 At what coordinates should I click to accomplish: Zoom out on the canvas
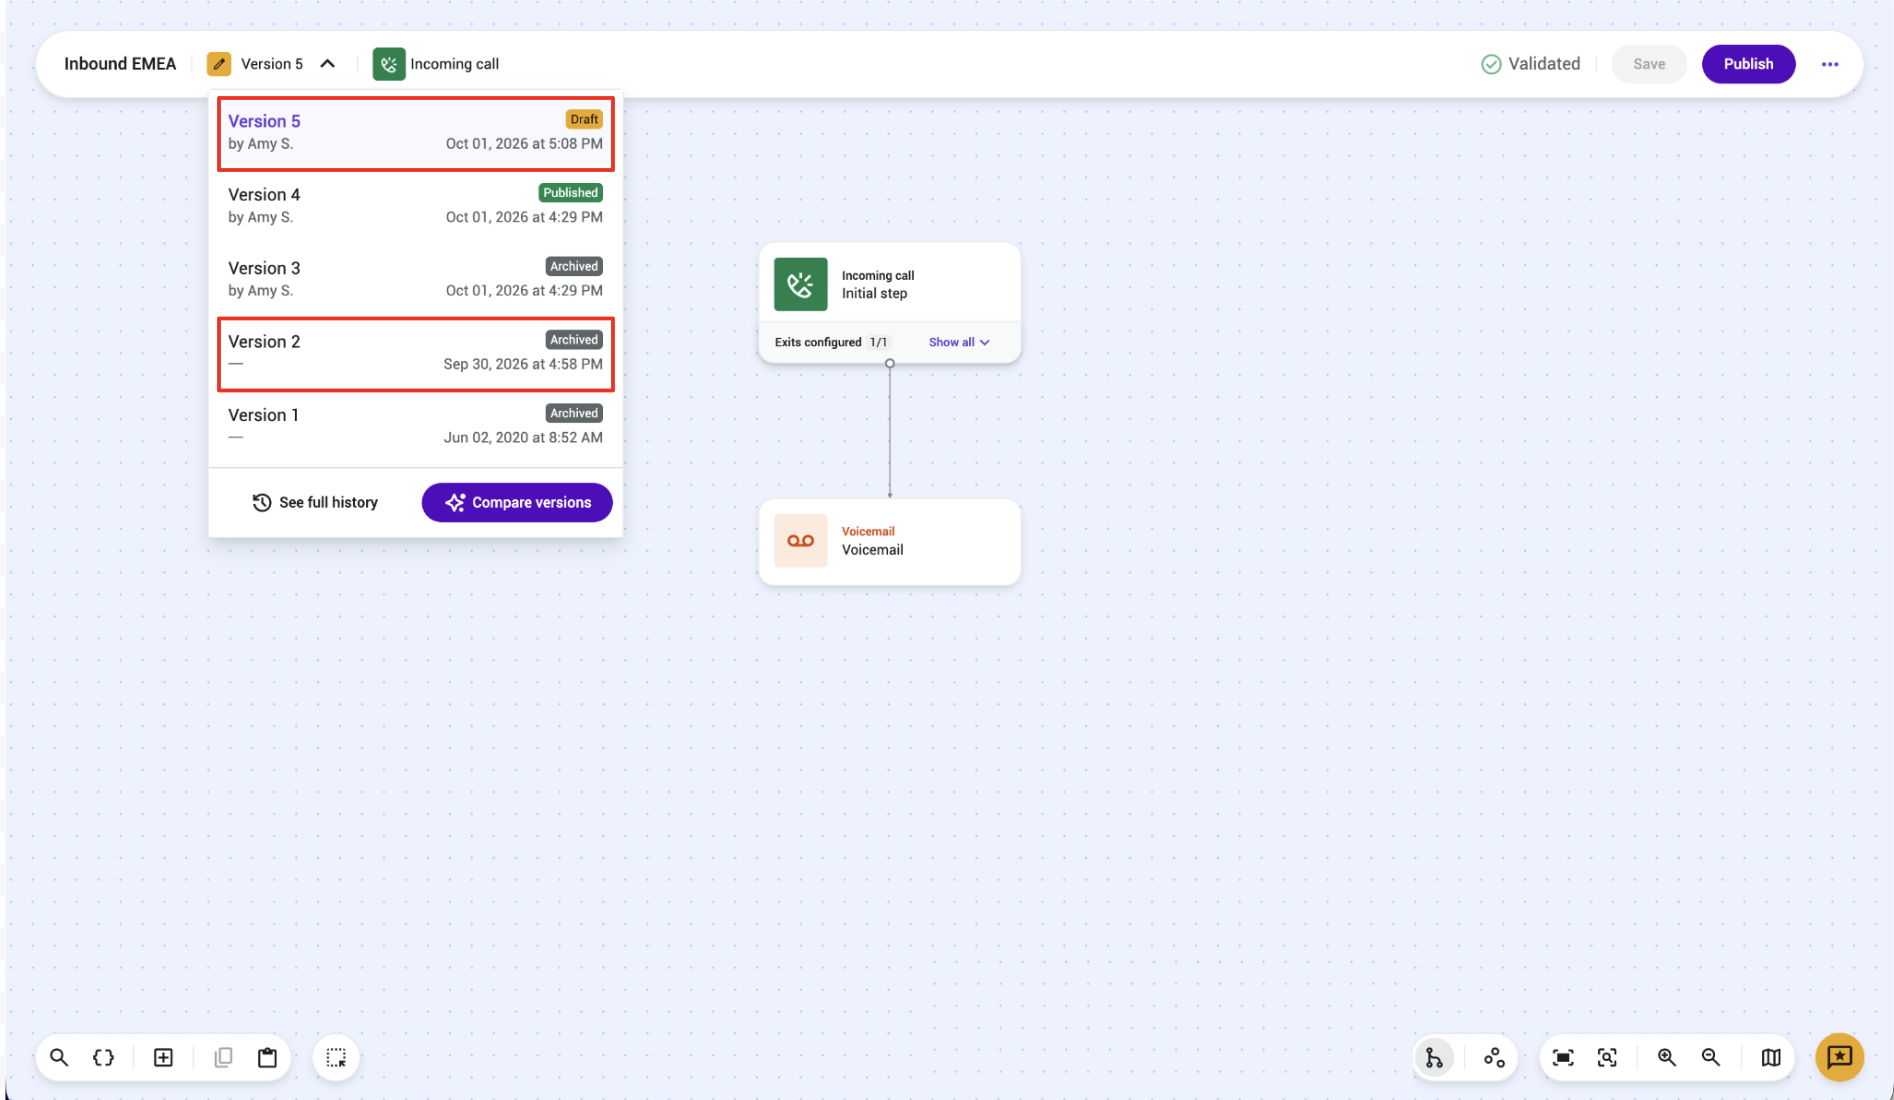click(1711, 1057)
